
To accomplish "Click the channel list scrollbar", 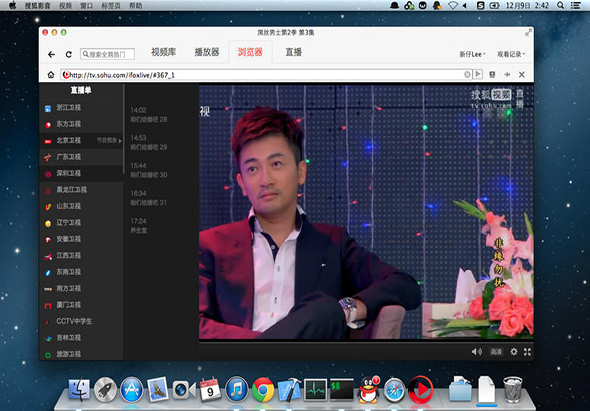I will point(123,129).
